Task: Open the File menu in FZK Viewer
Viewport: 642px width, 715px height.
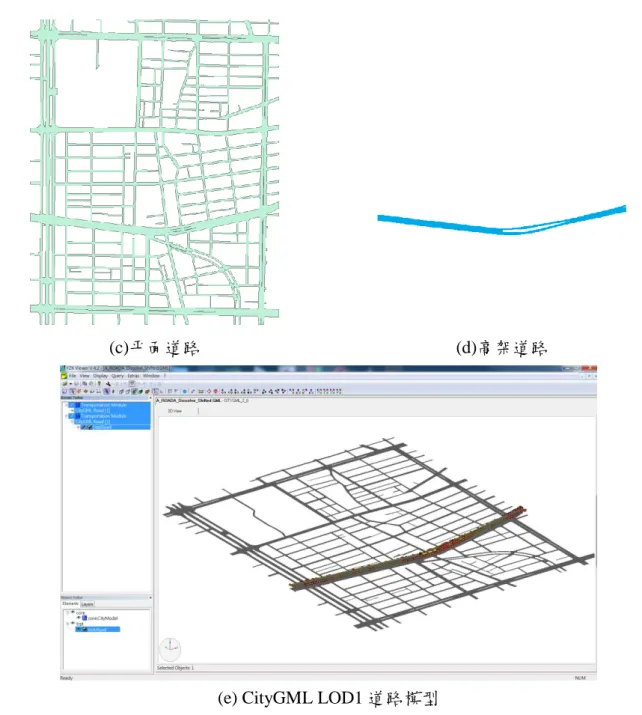Action: coord(72,376)
